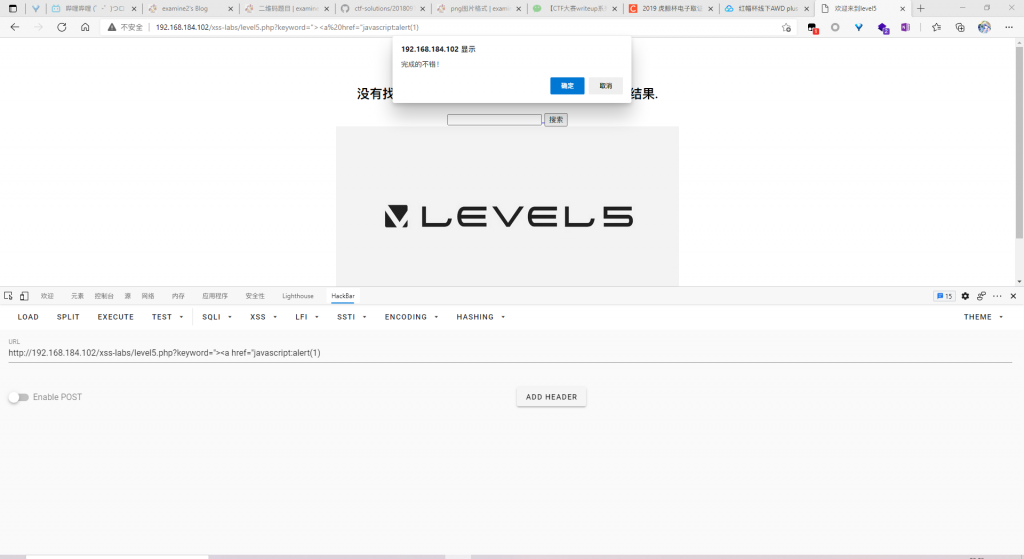Image resolution: width=1024 pixels, height=559 pixels.
Task: Open the THEME dropdown
Action: 984,317
